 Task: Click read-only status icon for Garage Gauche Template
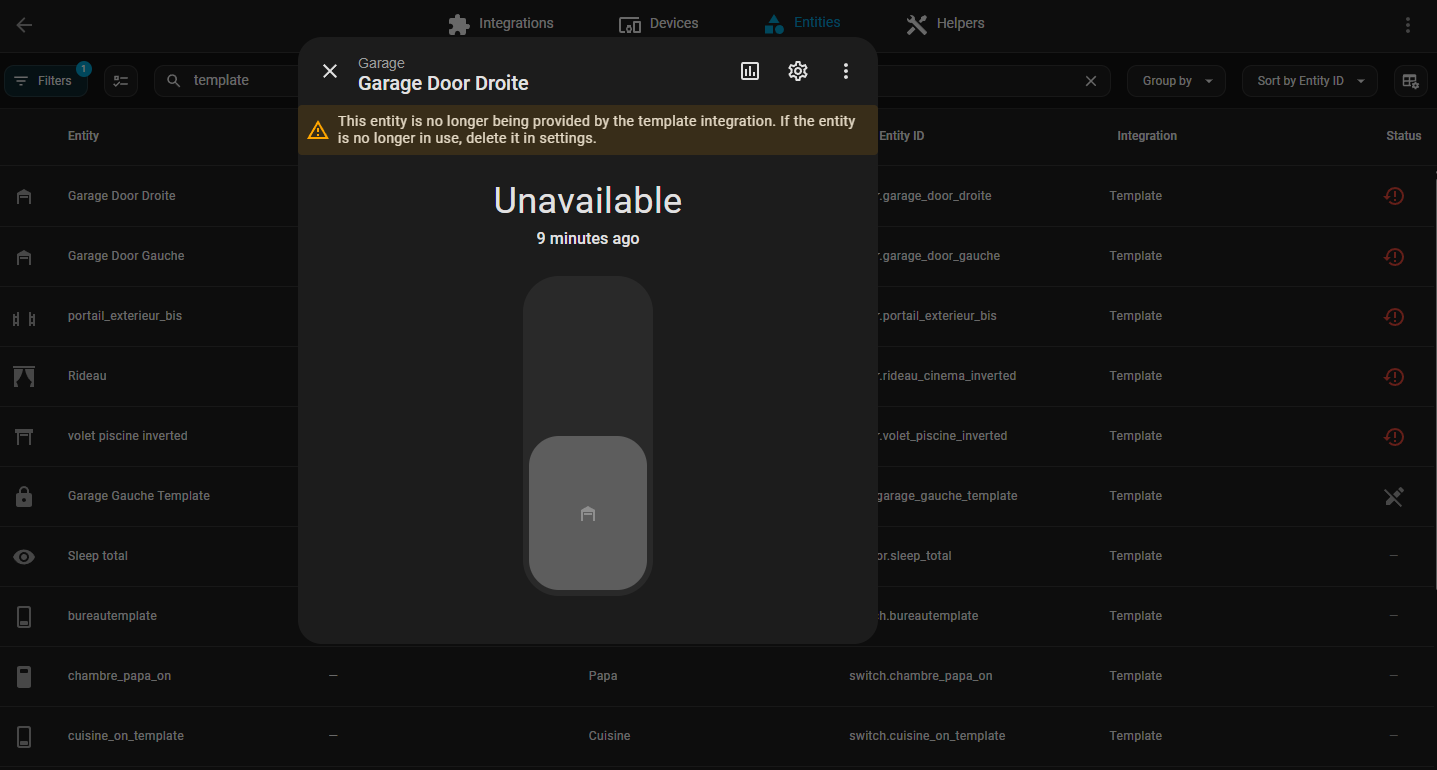pyautogui.click(x=1394, y=496)
